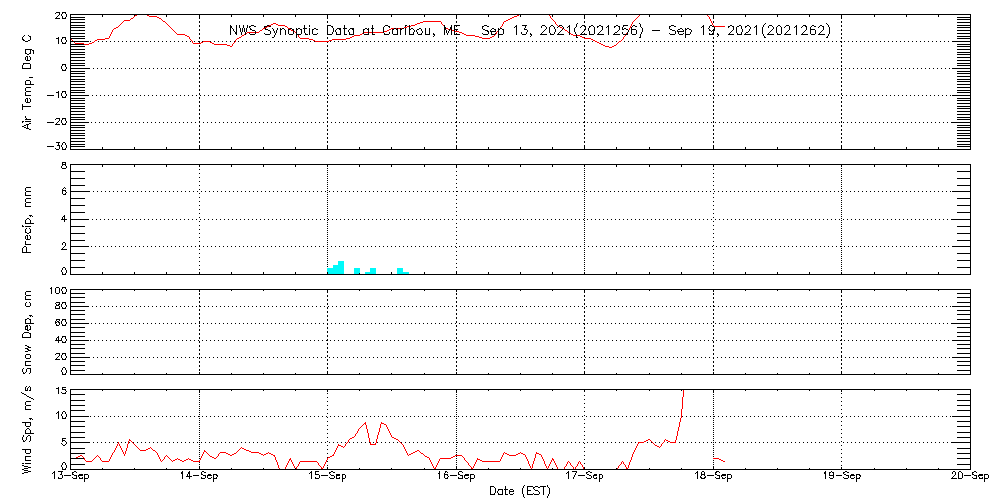
Task: Click the tallest cyan precipitation bar
Action: [341, 267]
